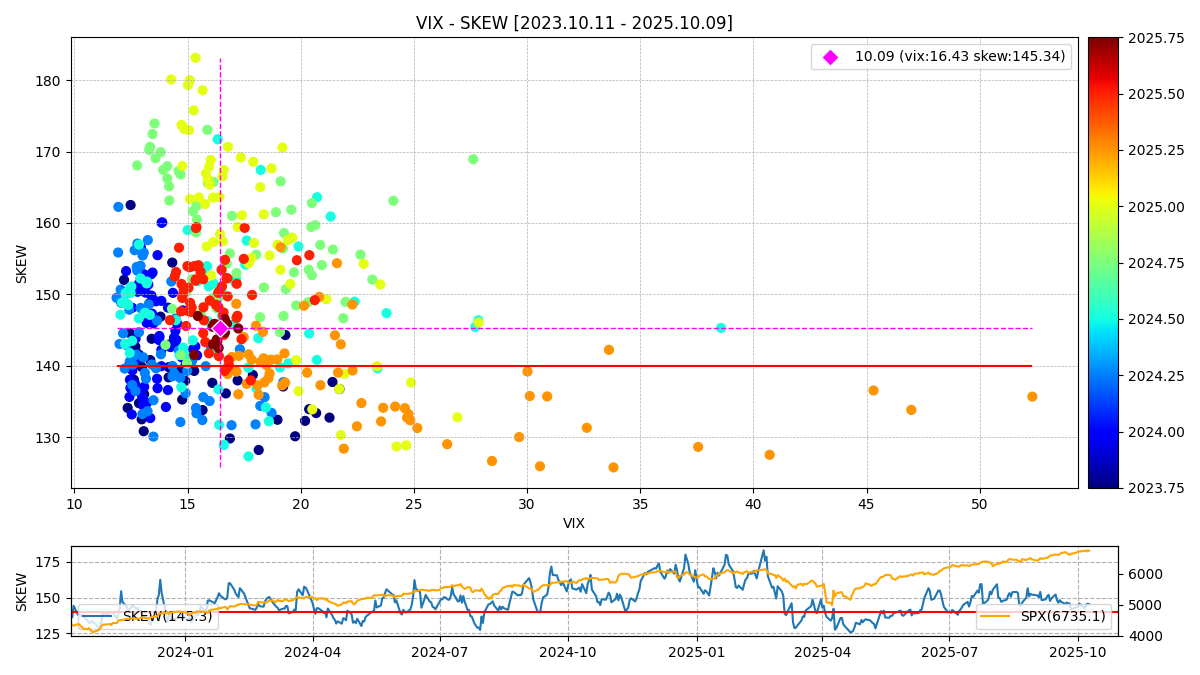This screenshot has height=675, width=1200.
Task: Select the isolated green dot near SKEW 169
Action: point(473,159)
